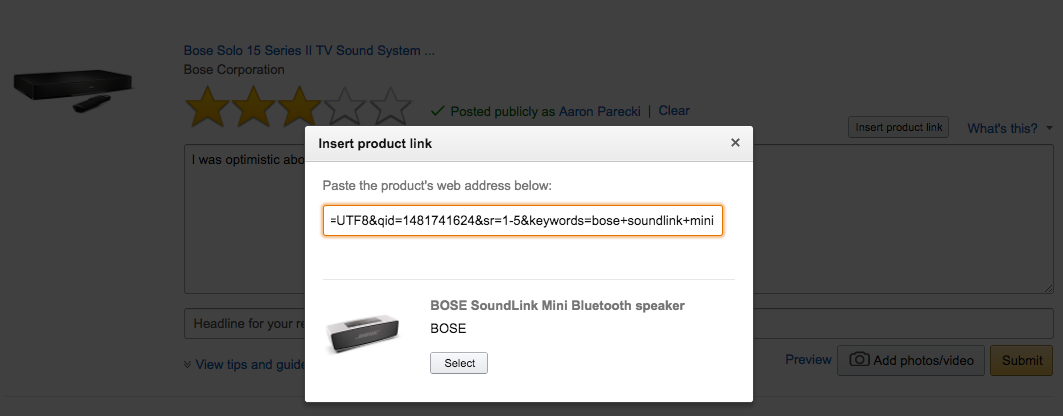Select the BOSE SoundLink Mini product
The width and height of the screenshot is (1063, 416).
pyautogui.click(x=459, y=363)
